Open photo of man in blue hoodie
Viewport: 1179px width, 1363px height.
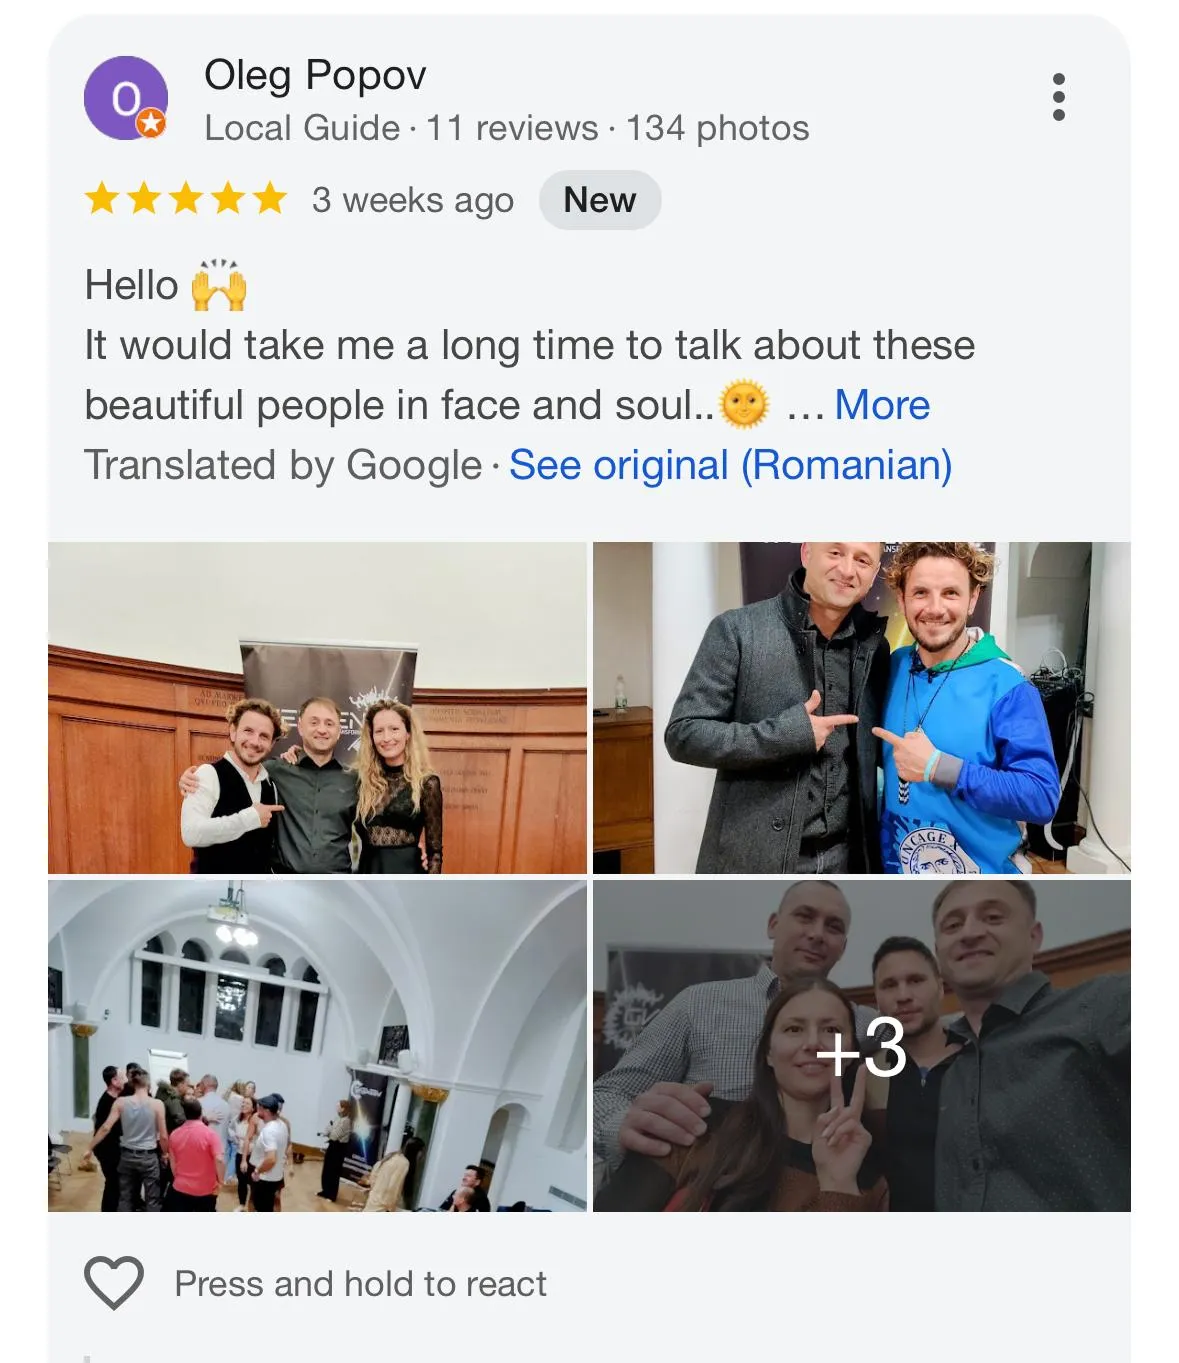pos(862,708)
